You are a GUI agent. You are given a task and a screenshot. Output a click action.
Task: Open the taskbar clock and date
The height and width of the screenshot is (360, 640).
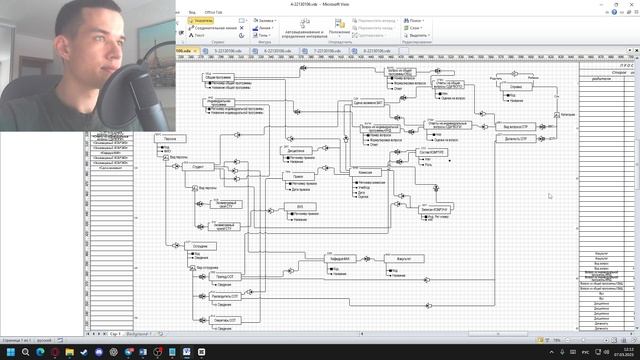pyautogui.click(x=624, y=352)
